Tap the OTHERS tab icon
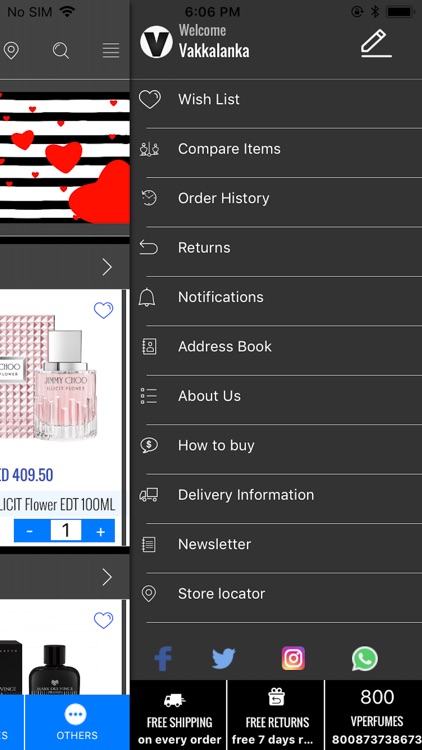 (76, 715)
